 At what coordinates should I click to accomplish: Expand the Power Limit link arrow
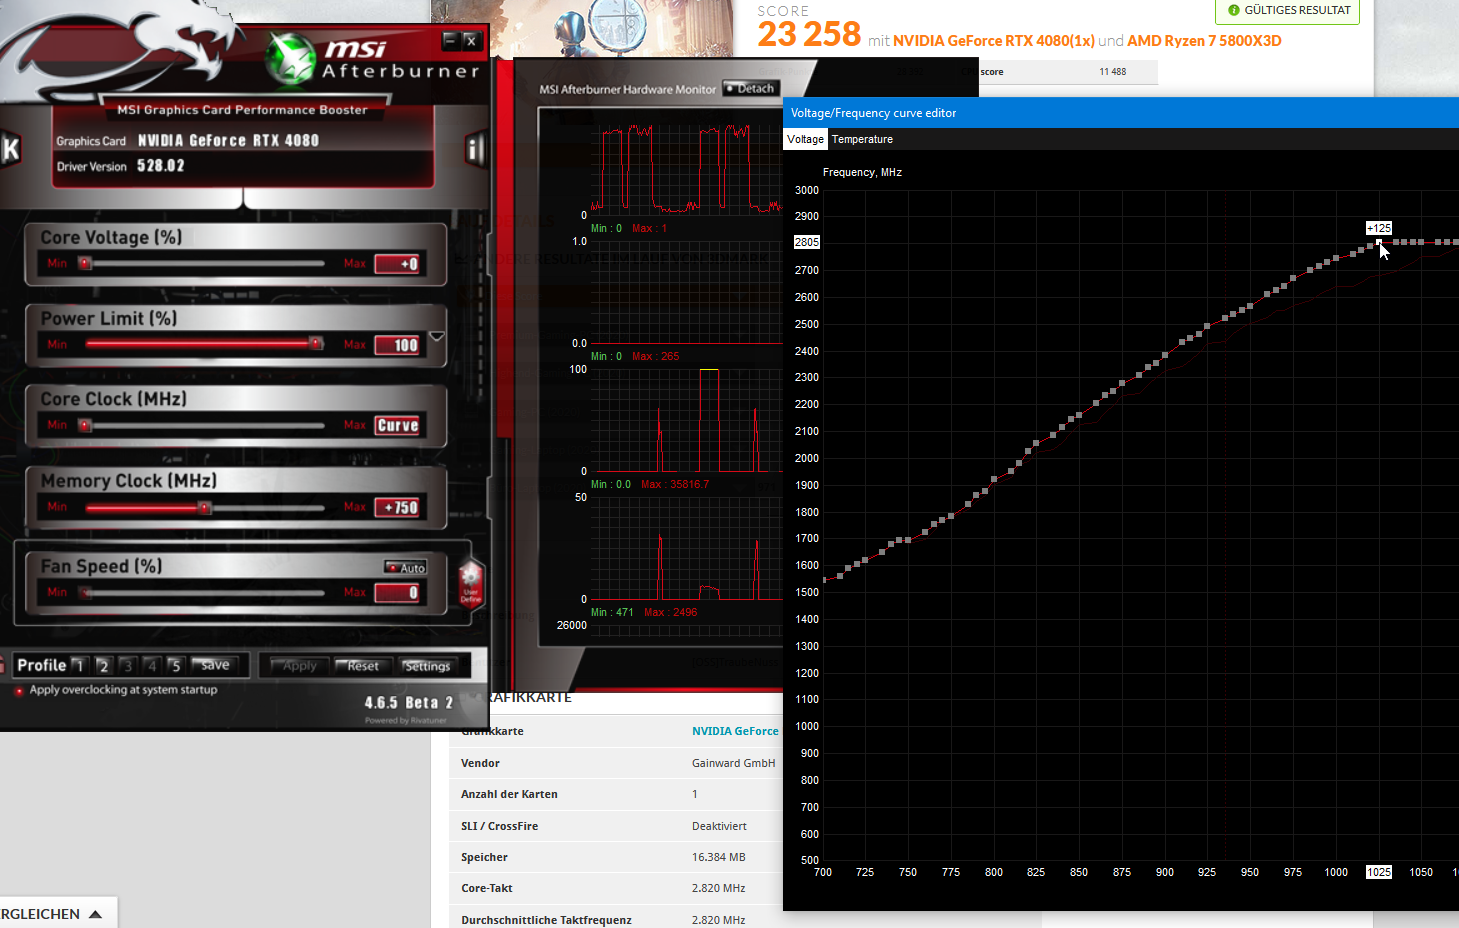(x=437, y=336)
